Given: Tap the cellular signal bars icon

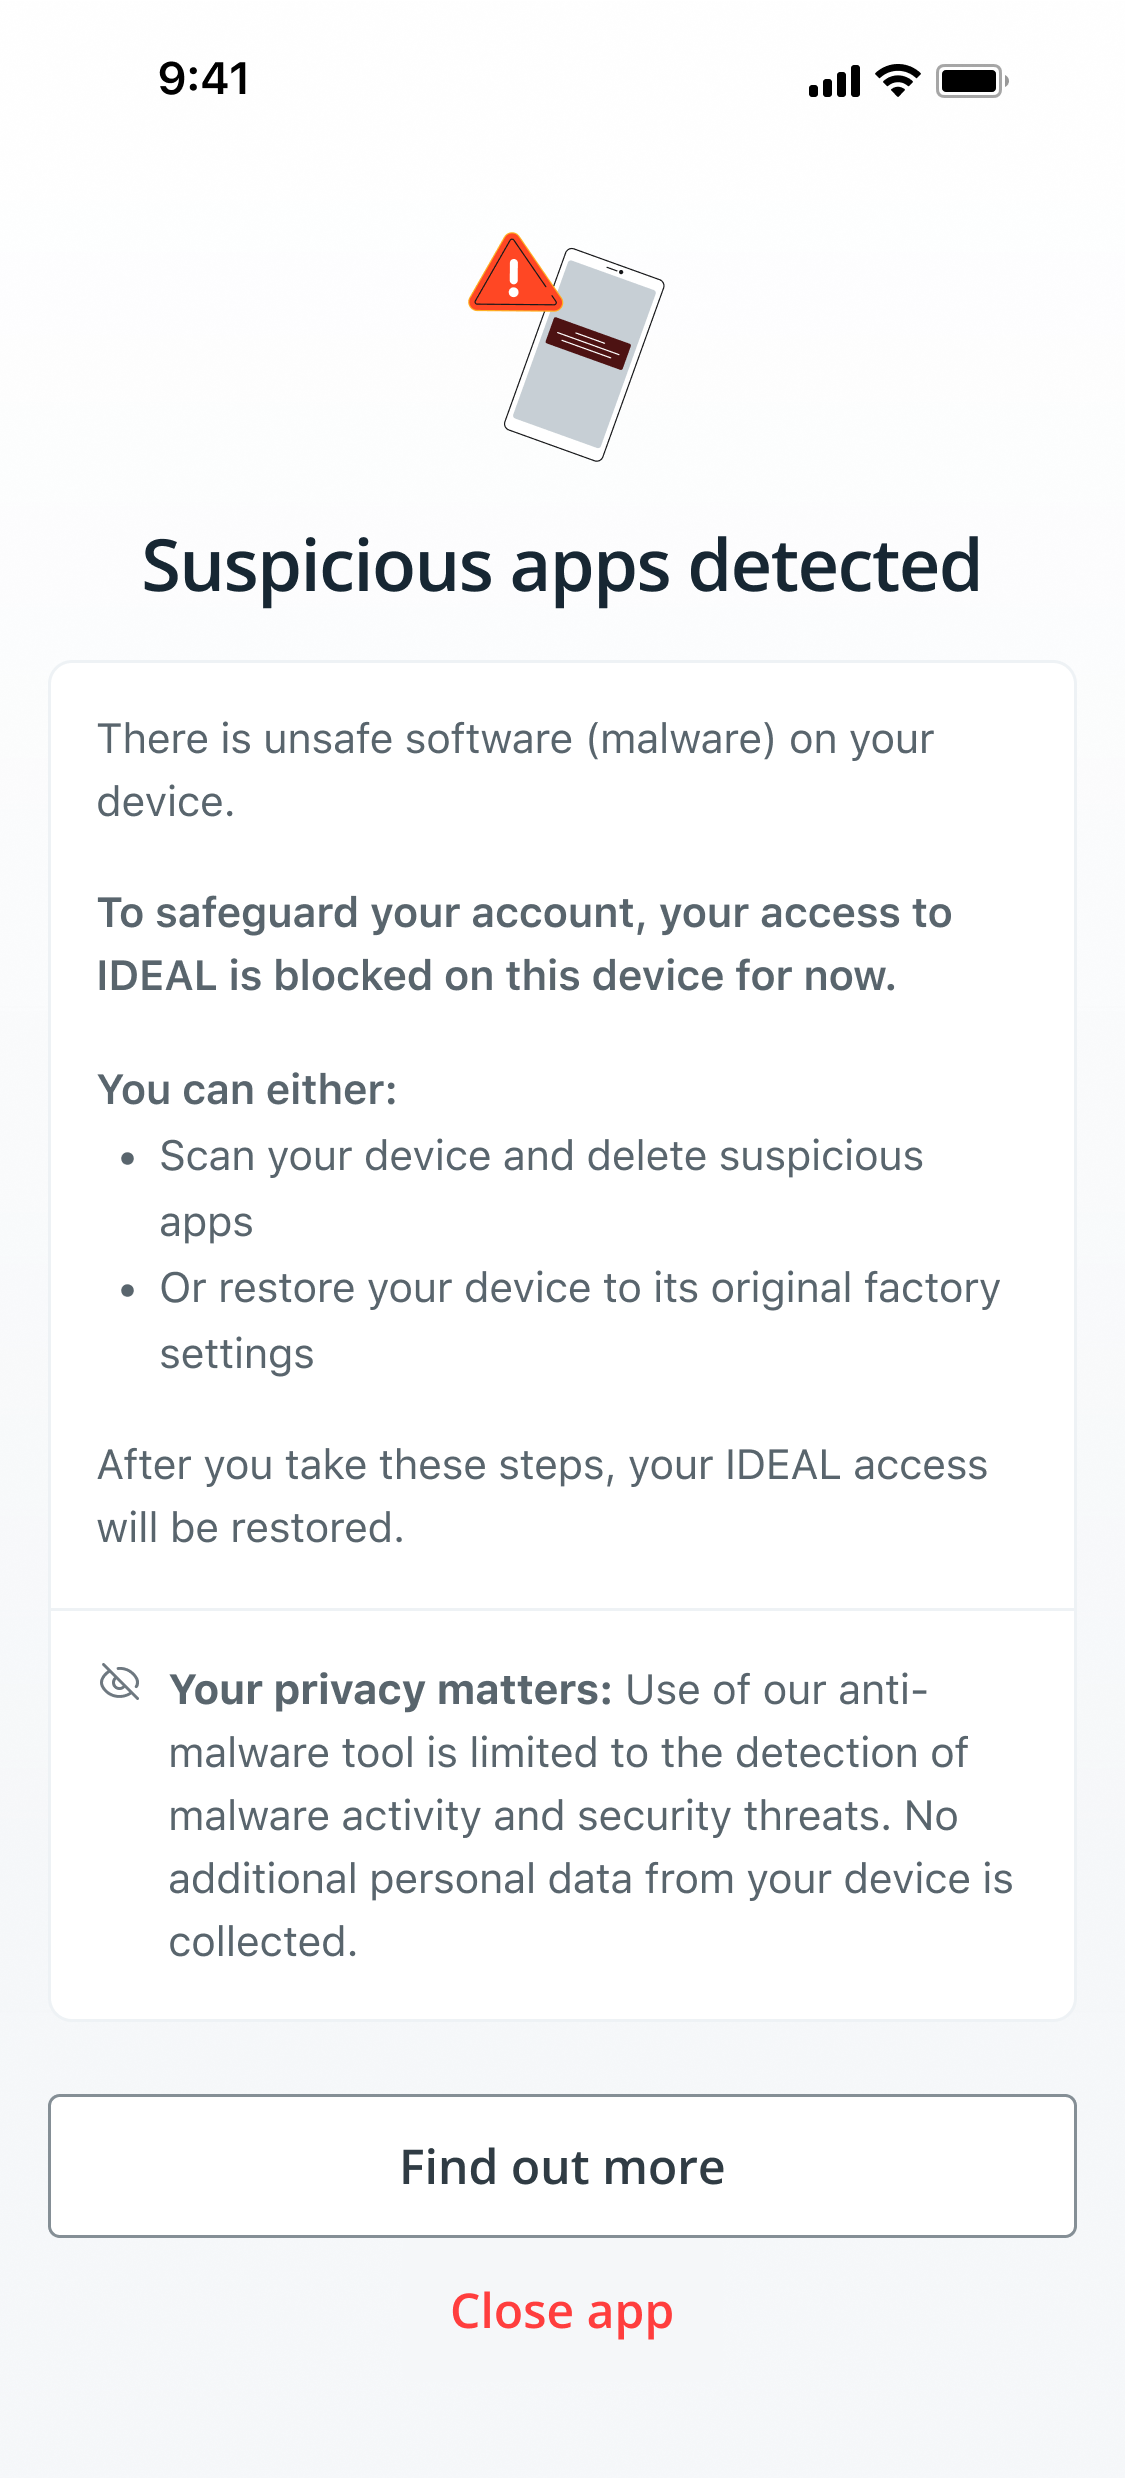Looking at the screenshot, I should click(834, 81).
